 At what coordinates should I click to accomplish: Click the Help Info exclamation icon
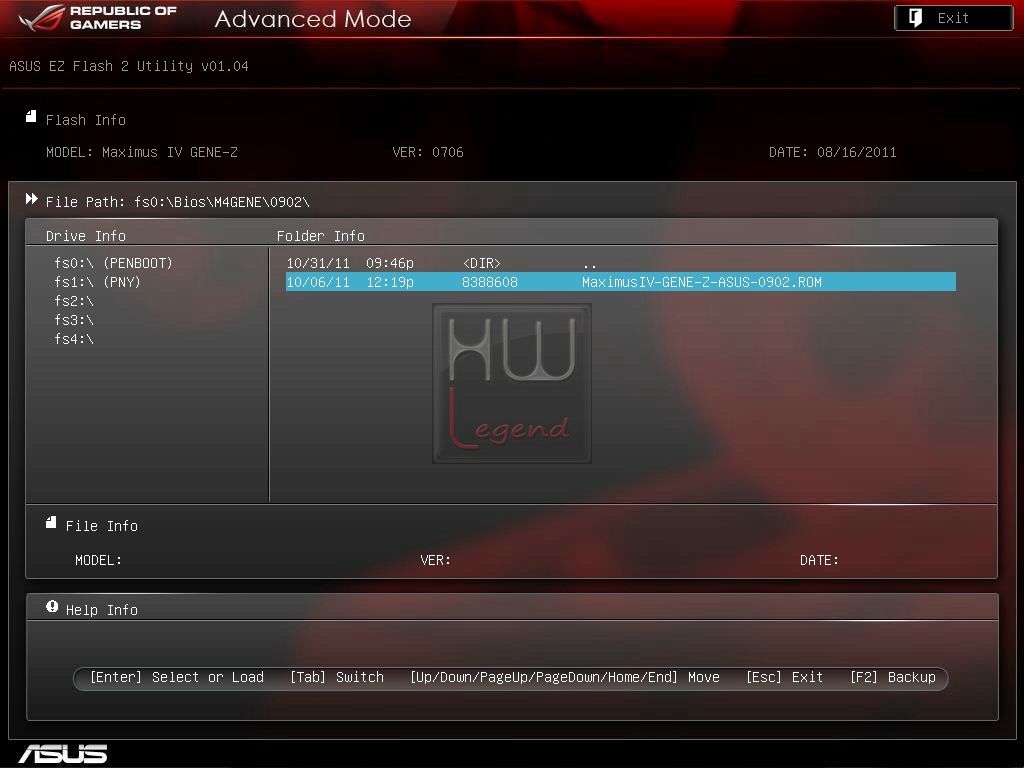point(52,607)
